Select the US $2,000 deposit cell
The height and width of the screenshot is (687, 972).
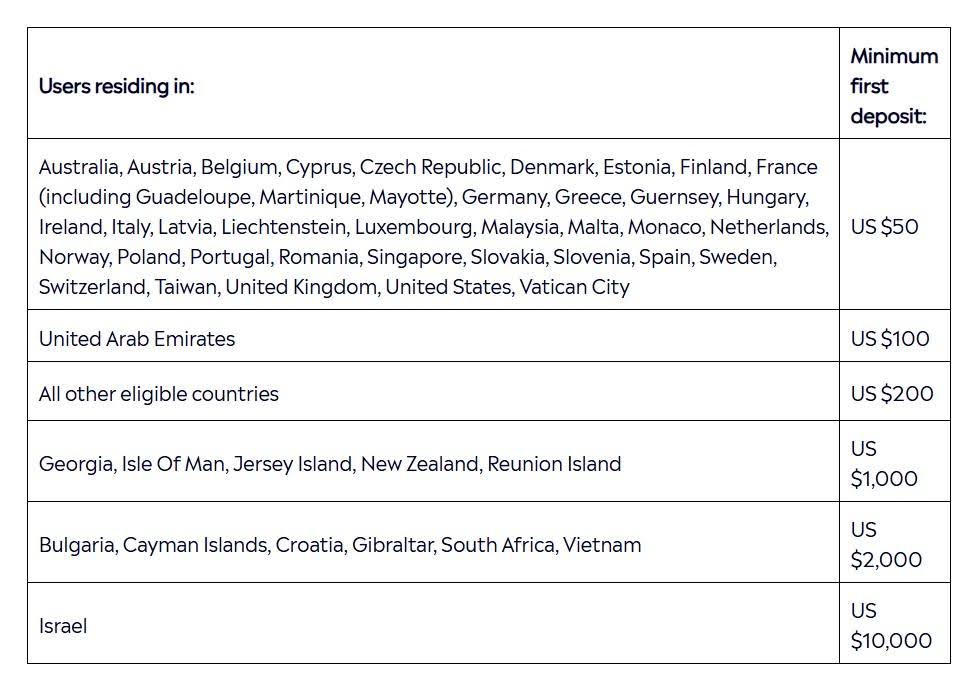pos(886,545)
